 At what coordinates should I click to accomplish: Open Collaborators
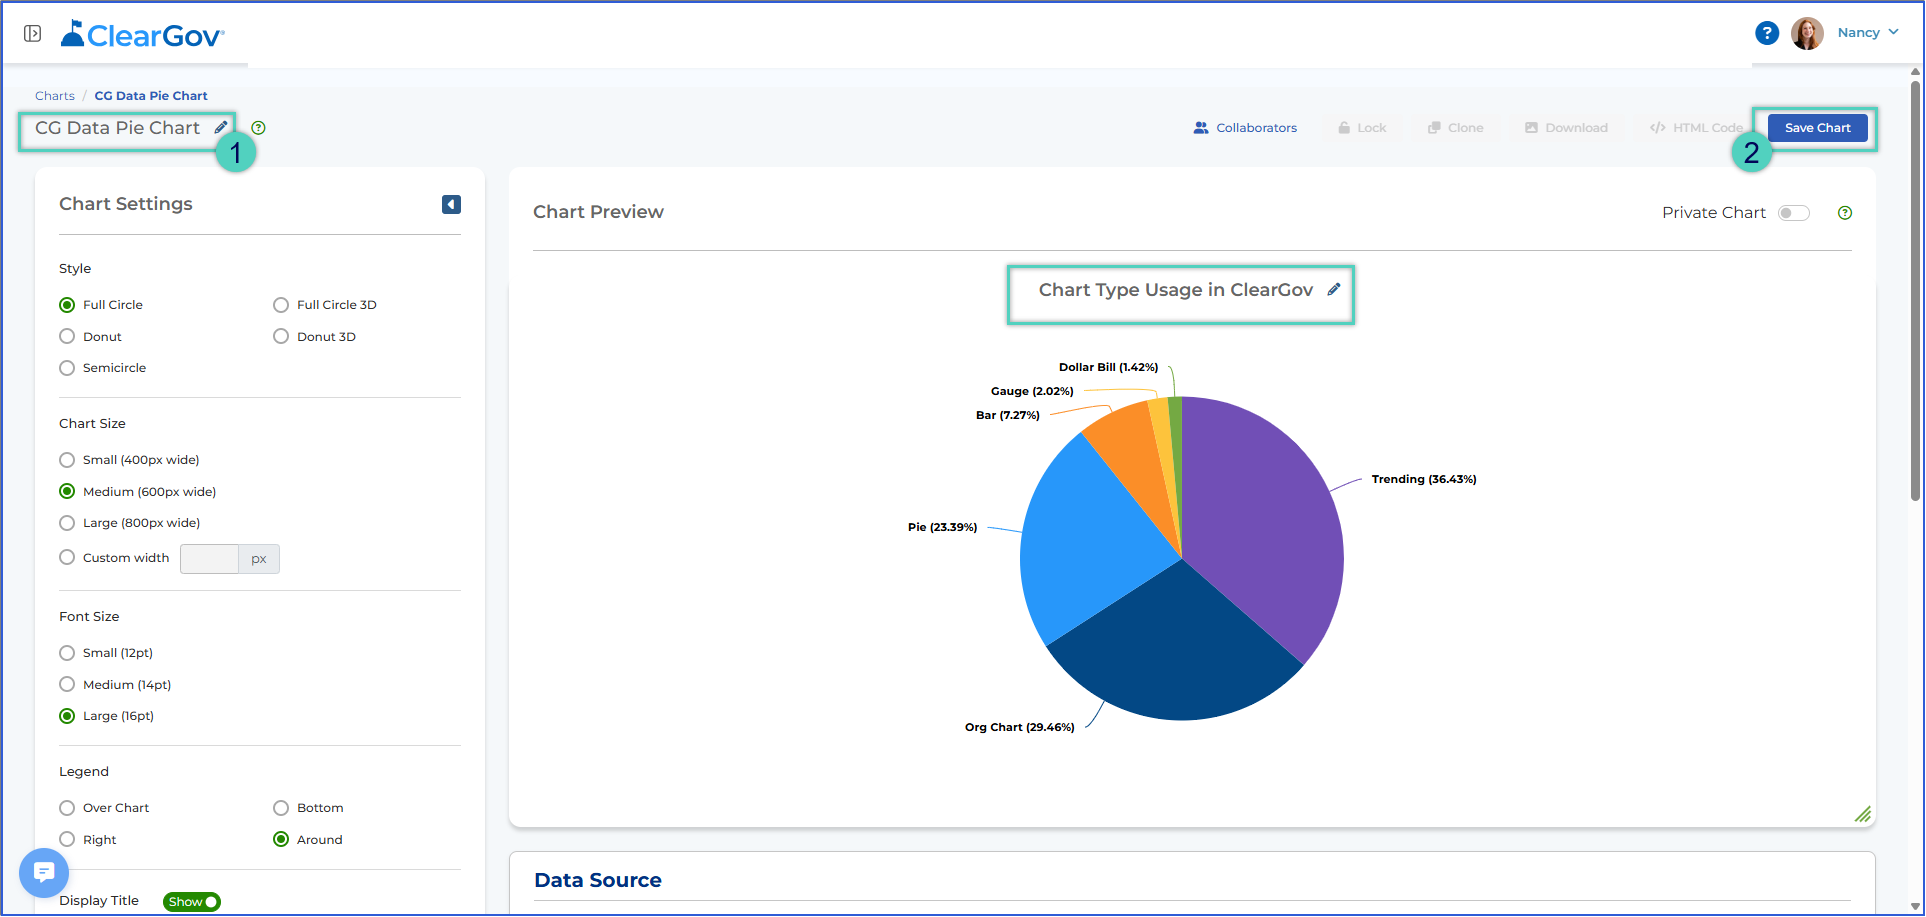pyautogui.click(x=1245, y=128)
